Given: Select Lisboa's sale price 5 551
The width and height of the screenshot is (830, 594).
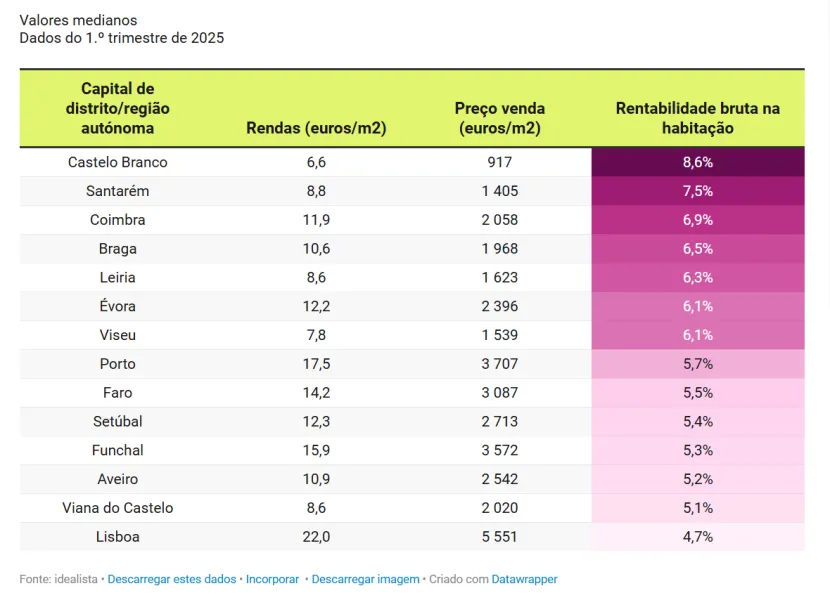Looking at the screenshot, I should [499, 537].
